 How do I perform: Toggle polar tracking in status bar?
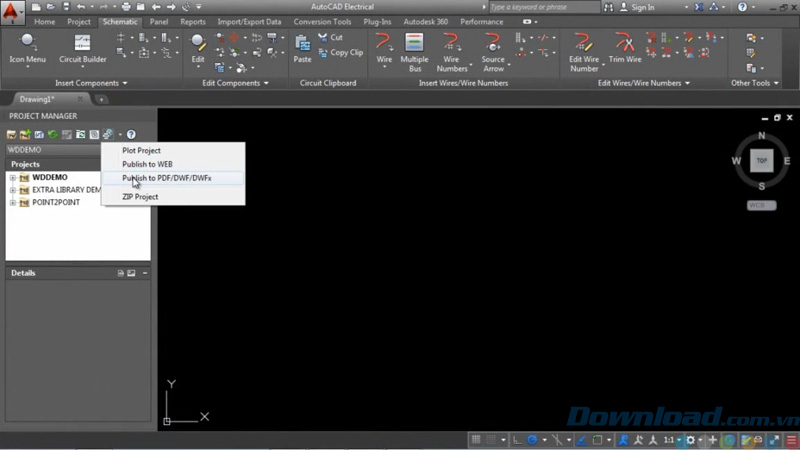(x=533, y=440)
